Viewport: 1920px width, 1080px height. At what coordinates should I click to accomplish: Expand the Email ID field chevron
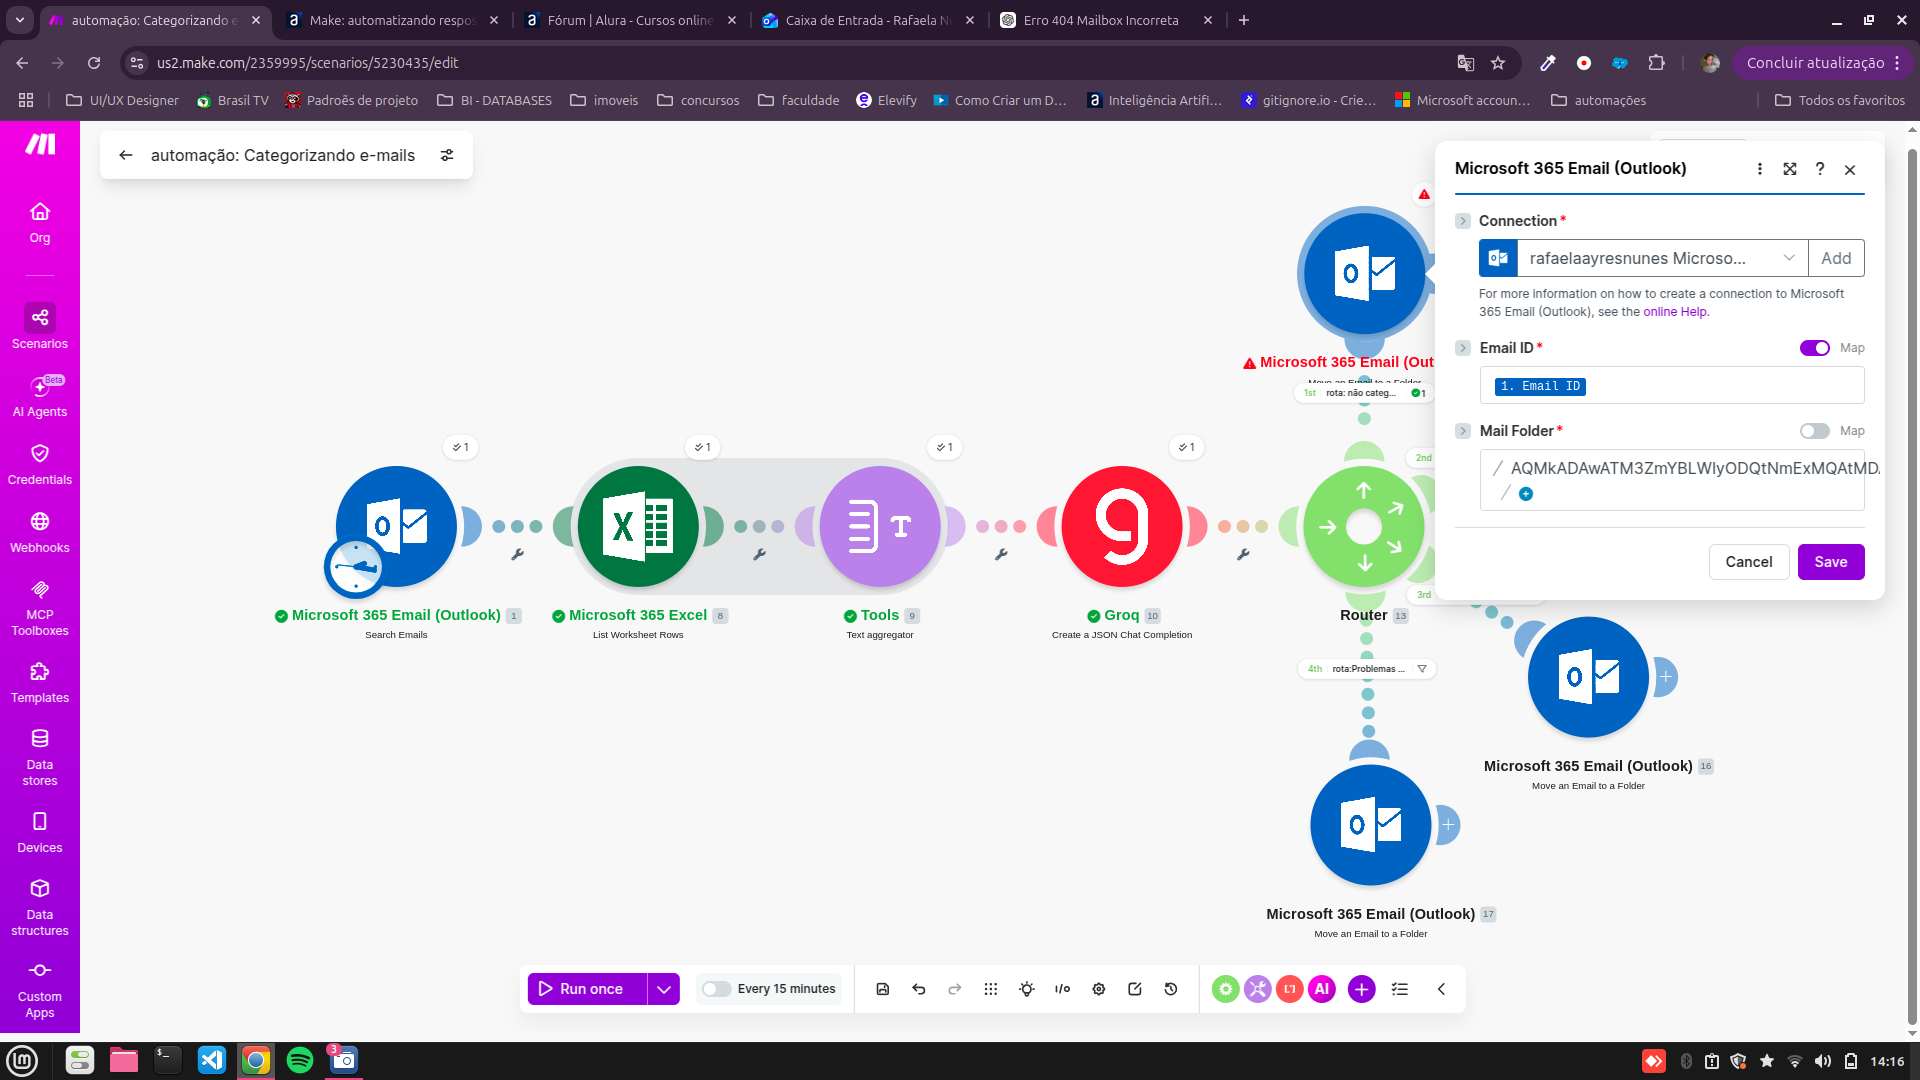(1463, 348)
